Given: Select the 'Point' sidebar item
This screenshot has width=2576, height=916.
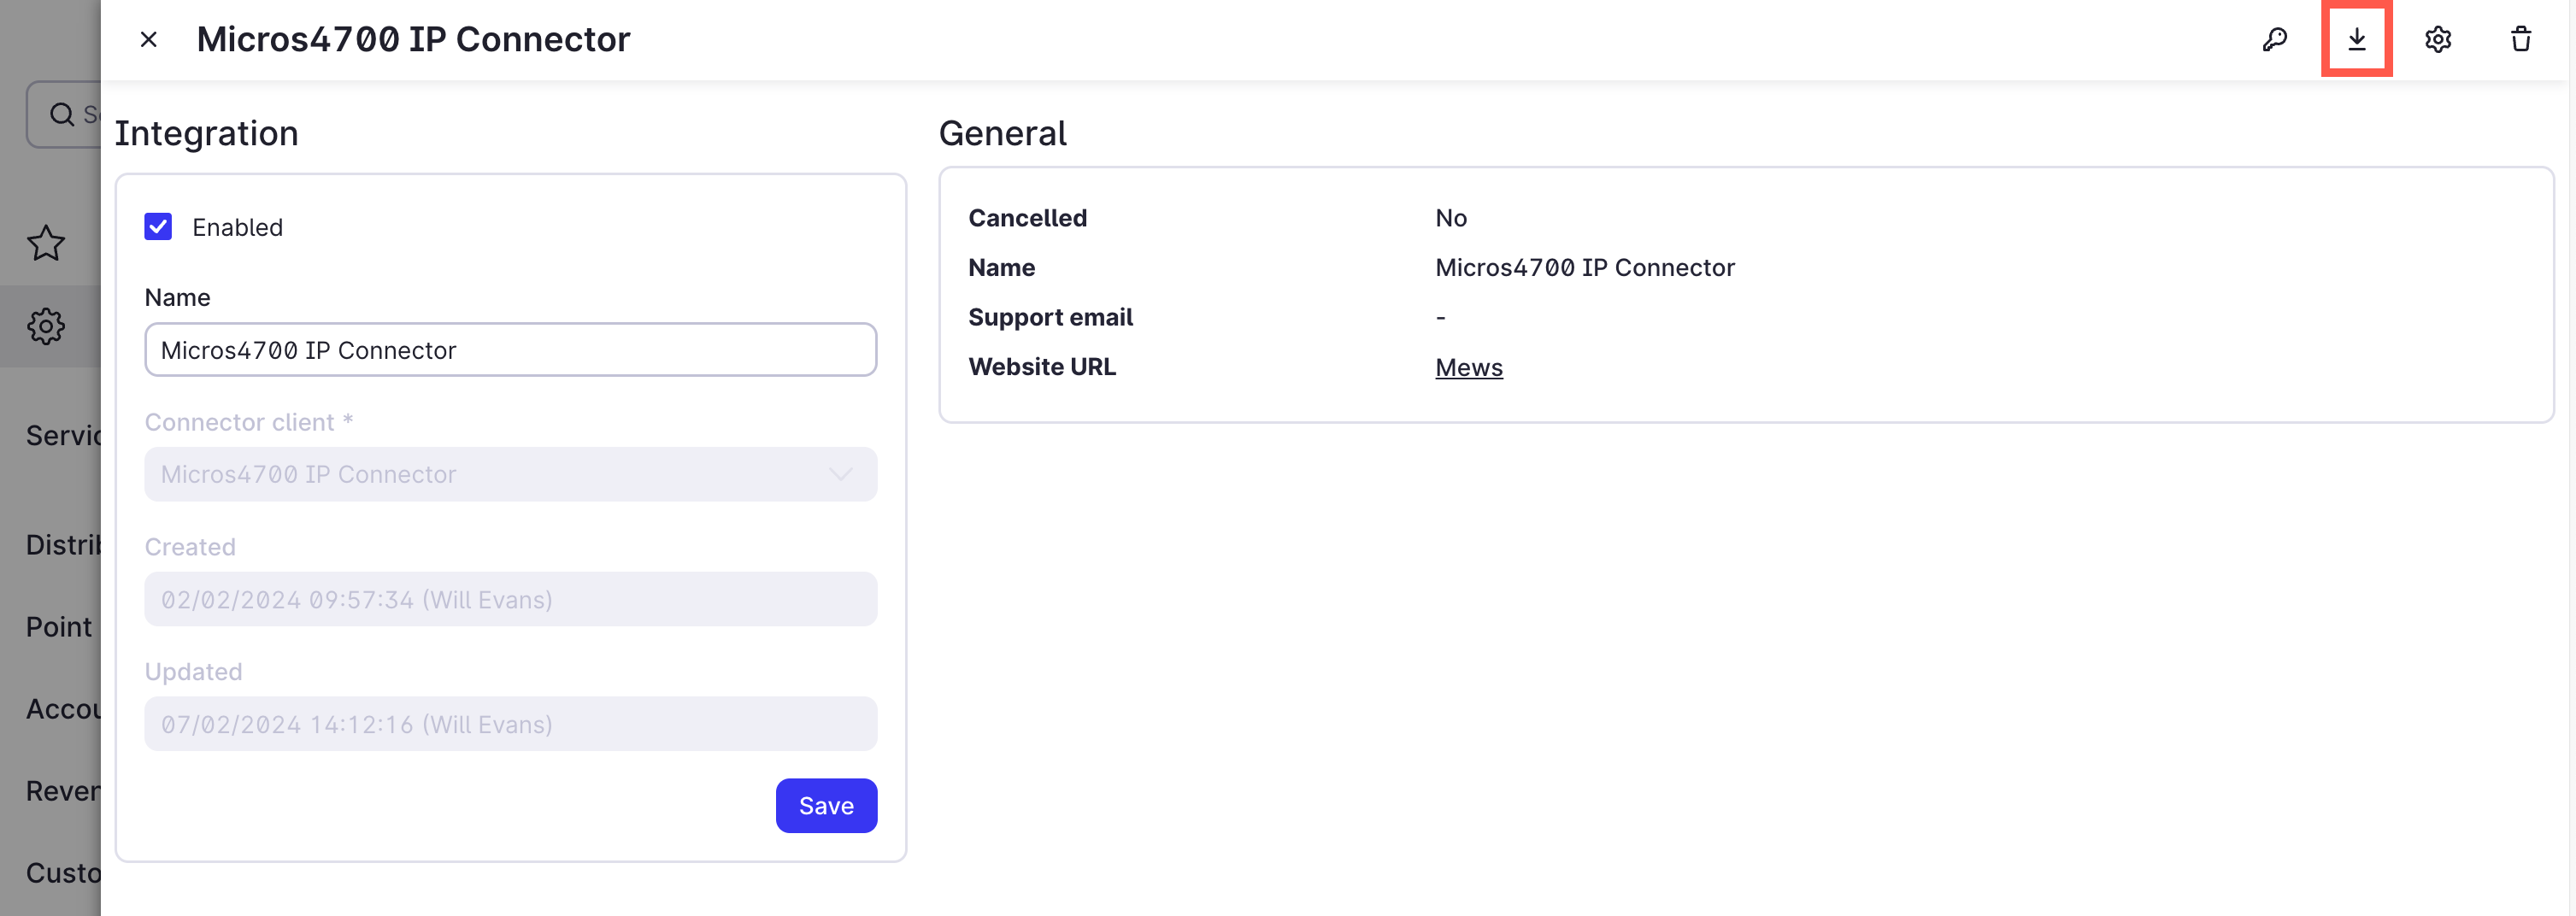Looking at the screenshot, I should (59, 627).
